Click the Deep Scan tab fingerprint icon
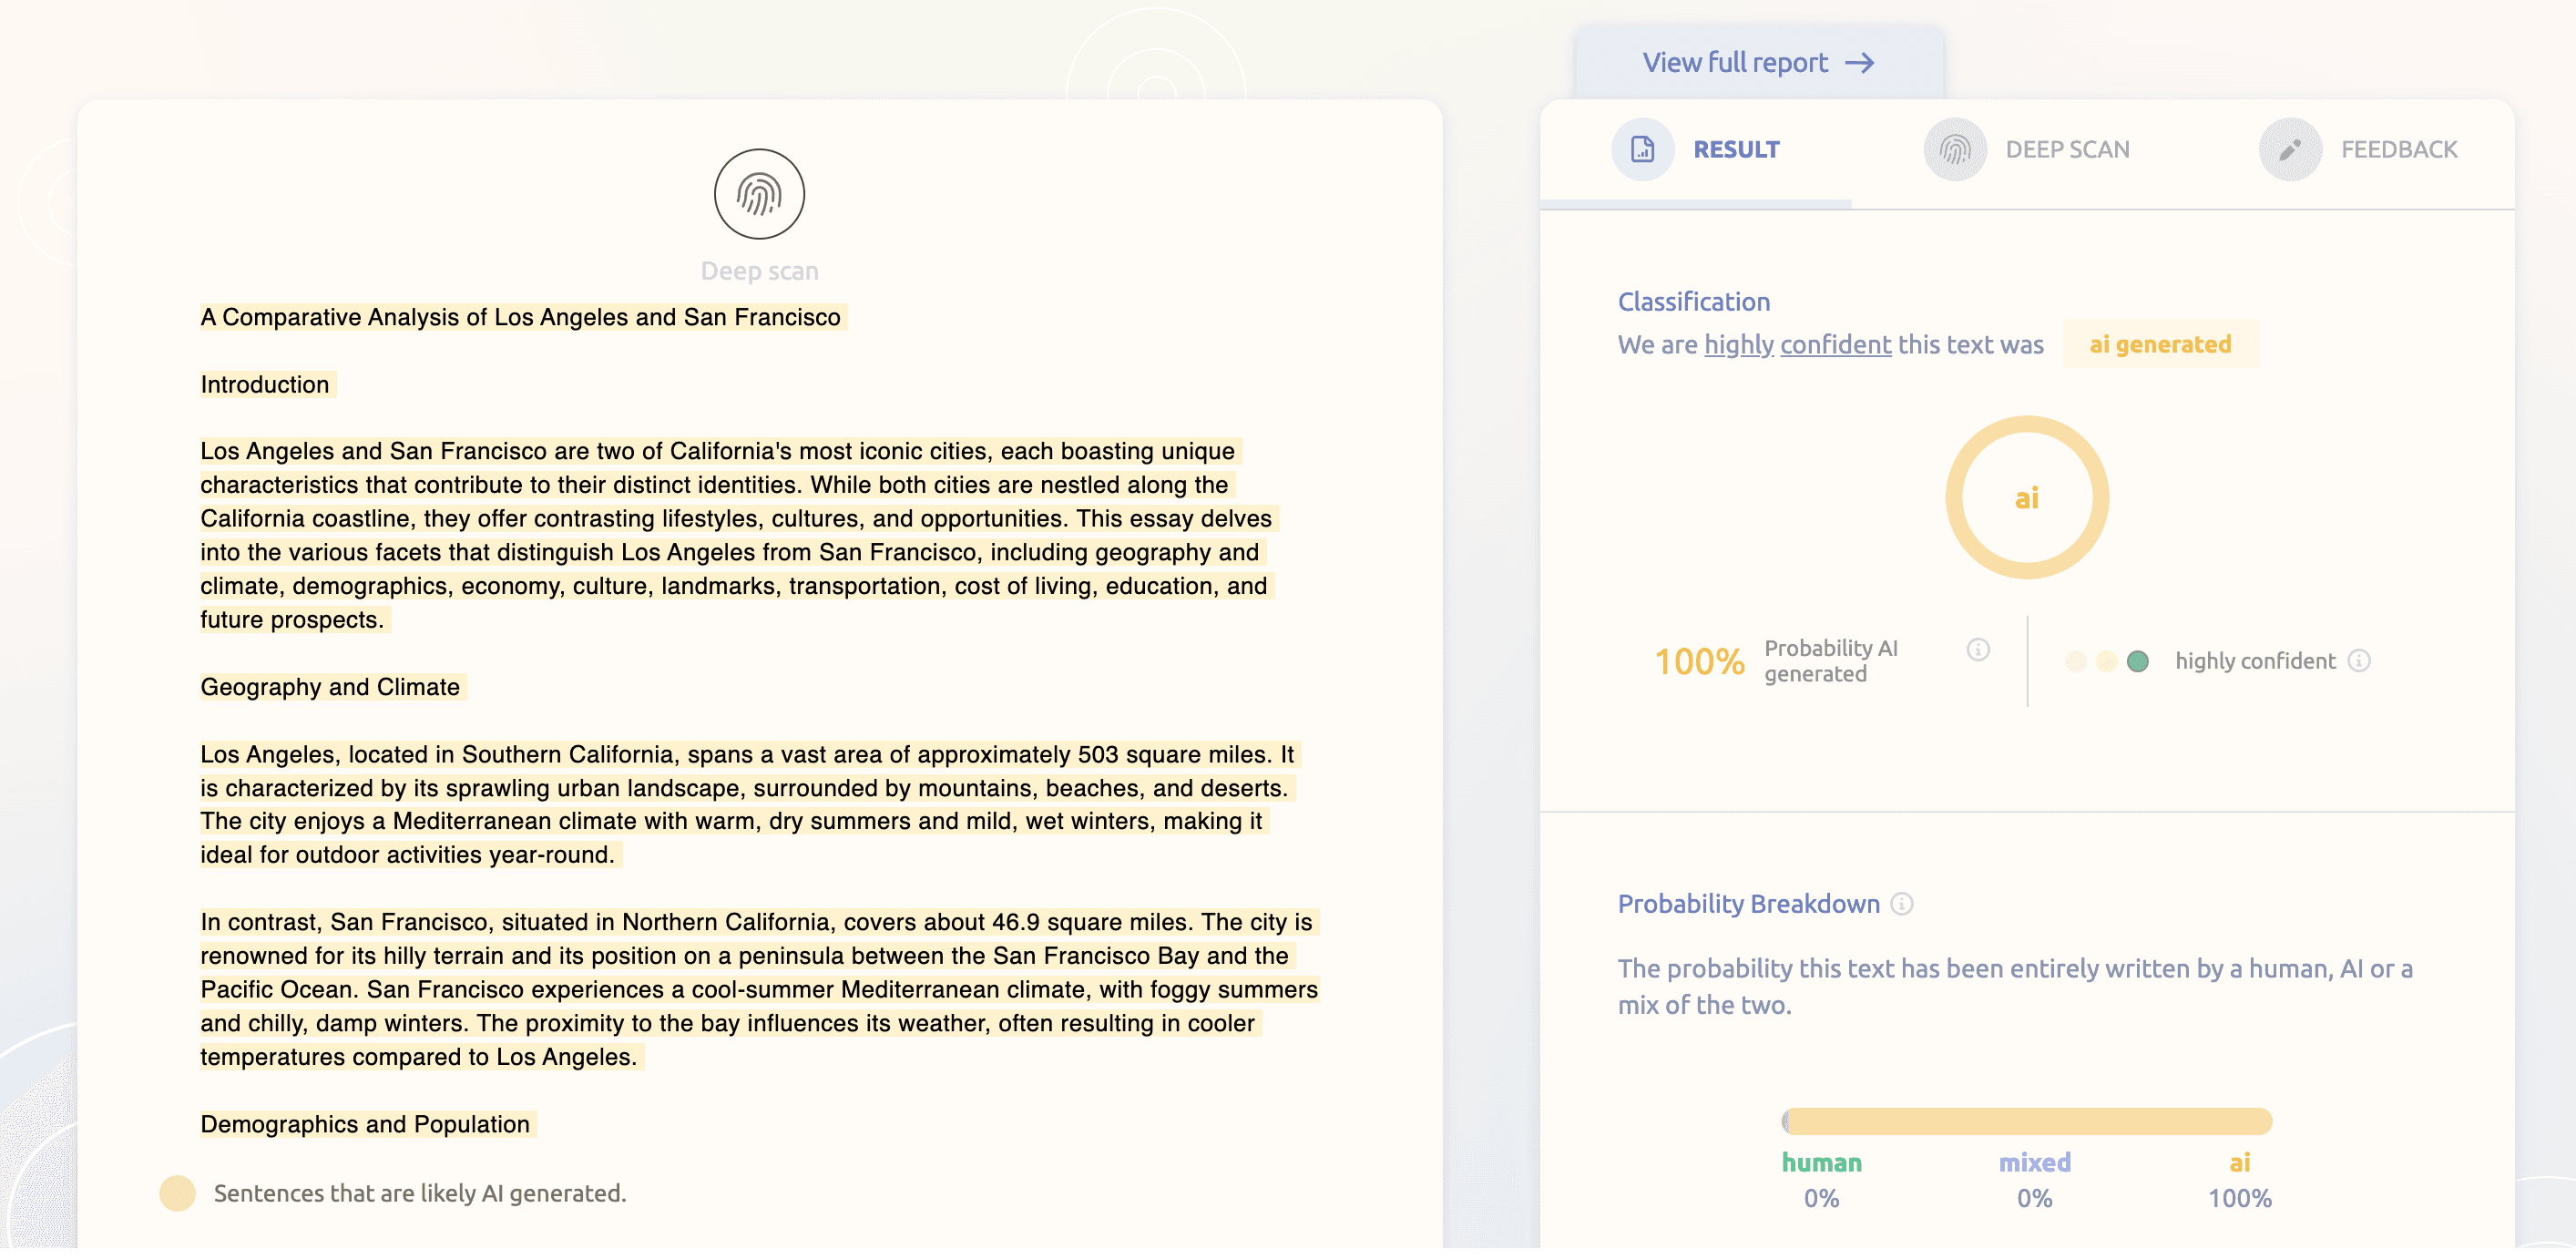Image resolution: width=2576 pixels, height=1259 pixels. [1954, 150]
